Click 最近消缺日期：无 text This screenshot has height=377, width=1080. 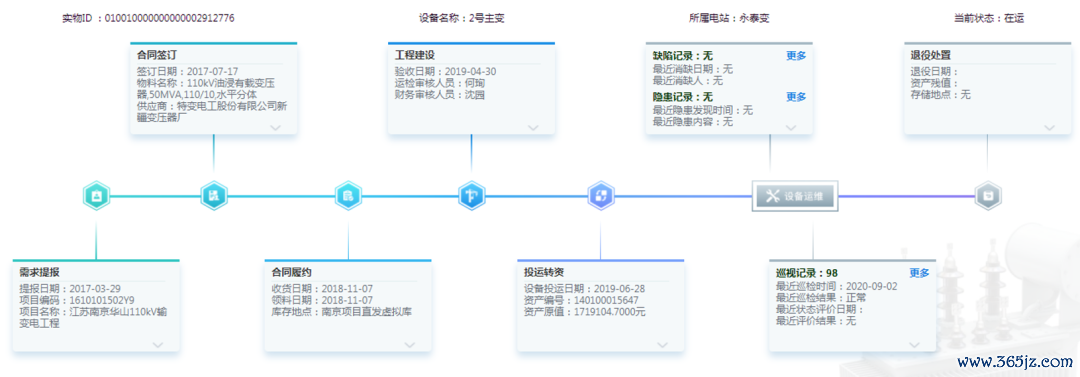pos(692,70)
